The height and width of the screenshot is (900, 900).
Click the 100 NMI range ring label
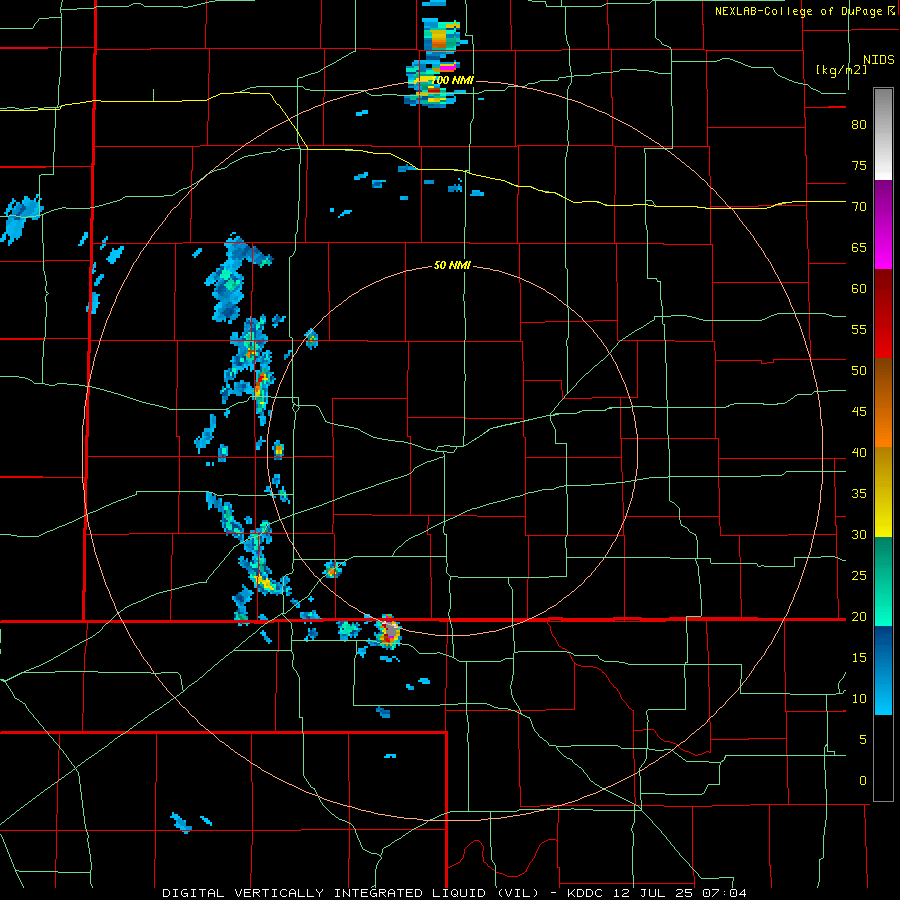point(452,80)
